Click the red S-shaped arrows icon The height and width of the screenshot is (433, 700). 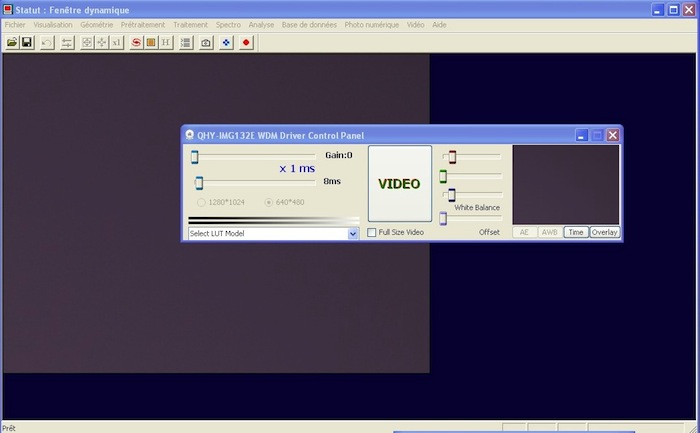coord(136,42)
